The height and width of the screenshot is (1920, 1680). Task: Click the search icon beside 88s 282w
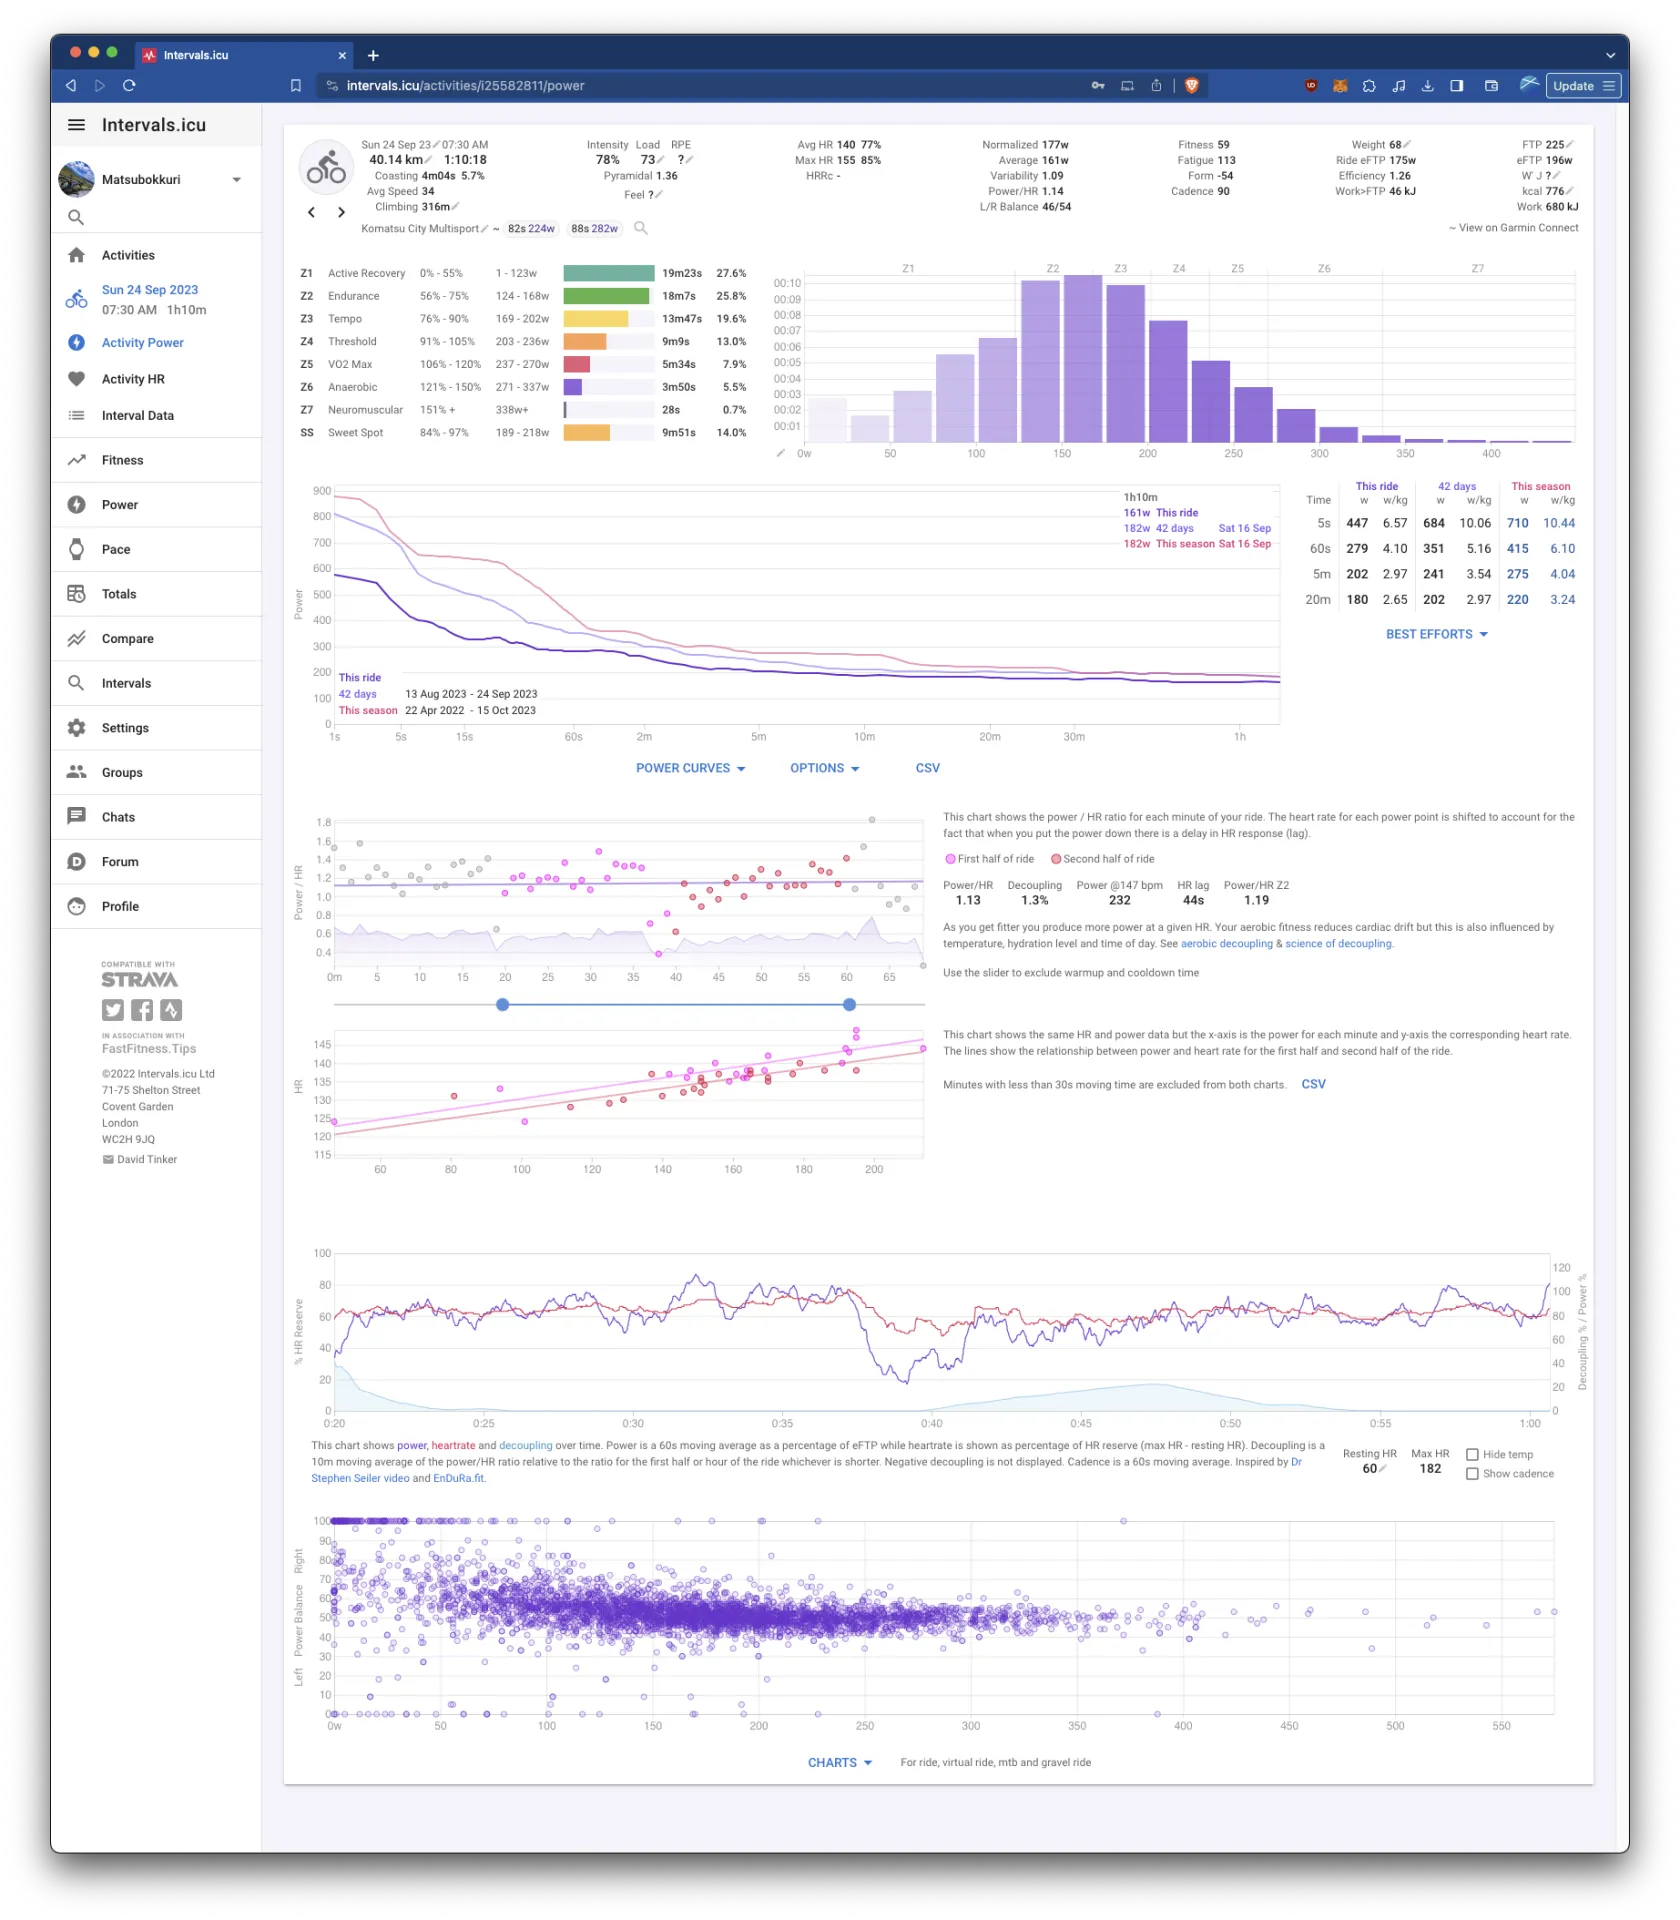coord(641,229)
